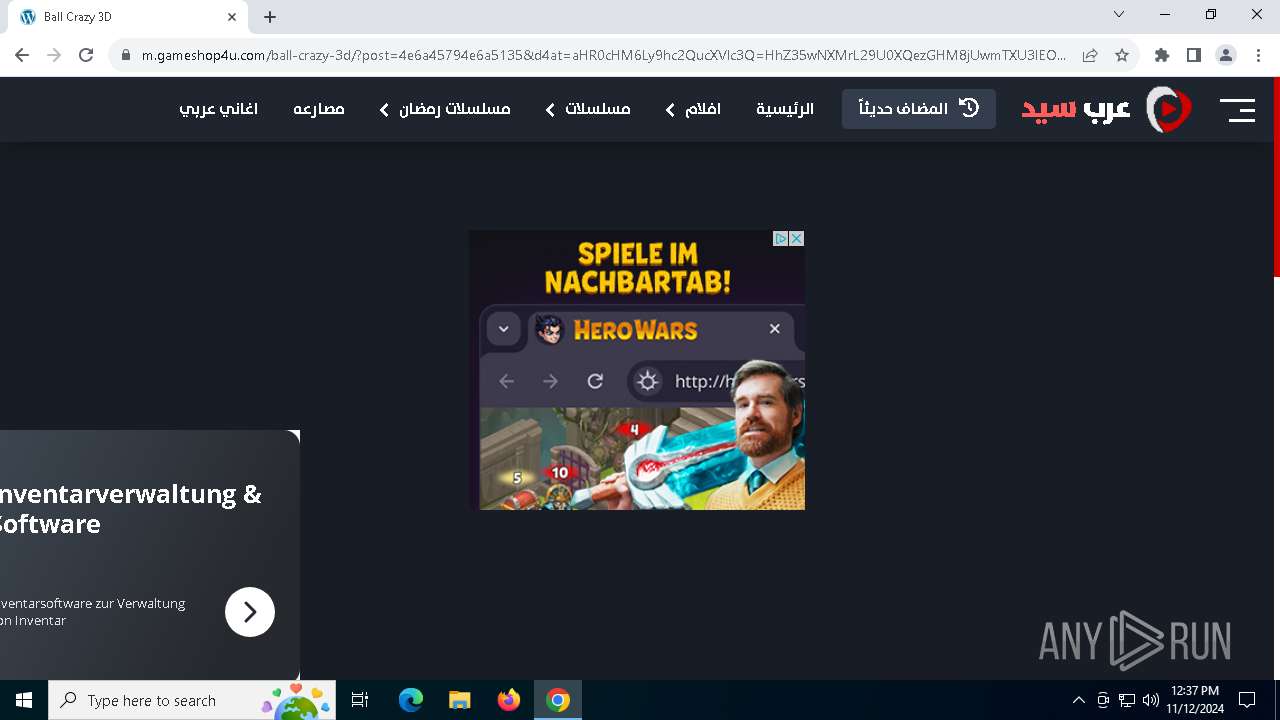Open the network status tray icon

(1127, 700)
